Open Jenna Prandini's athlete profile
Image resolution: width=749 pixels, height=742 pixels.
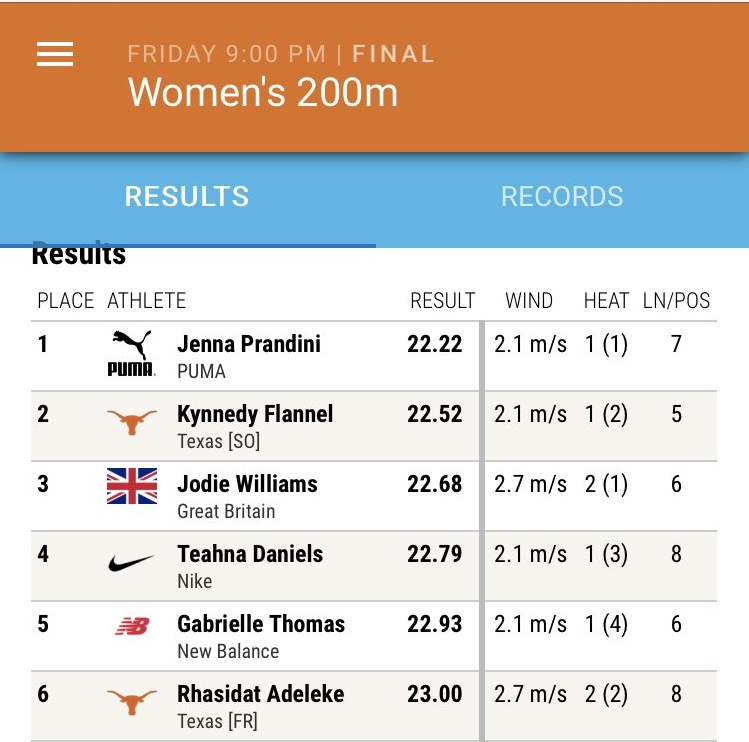point(249,344)
